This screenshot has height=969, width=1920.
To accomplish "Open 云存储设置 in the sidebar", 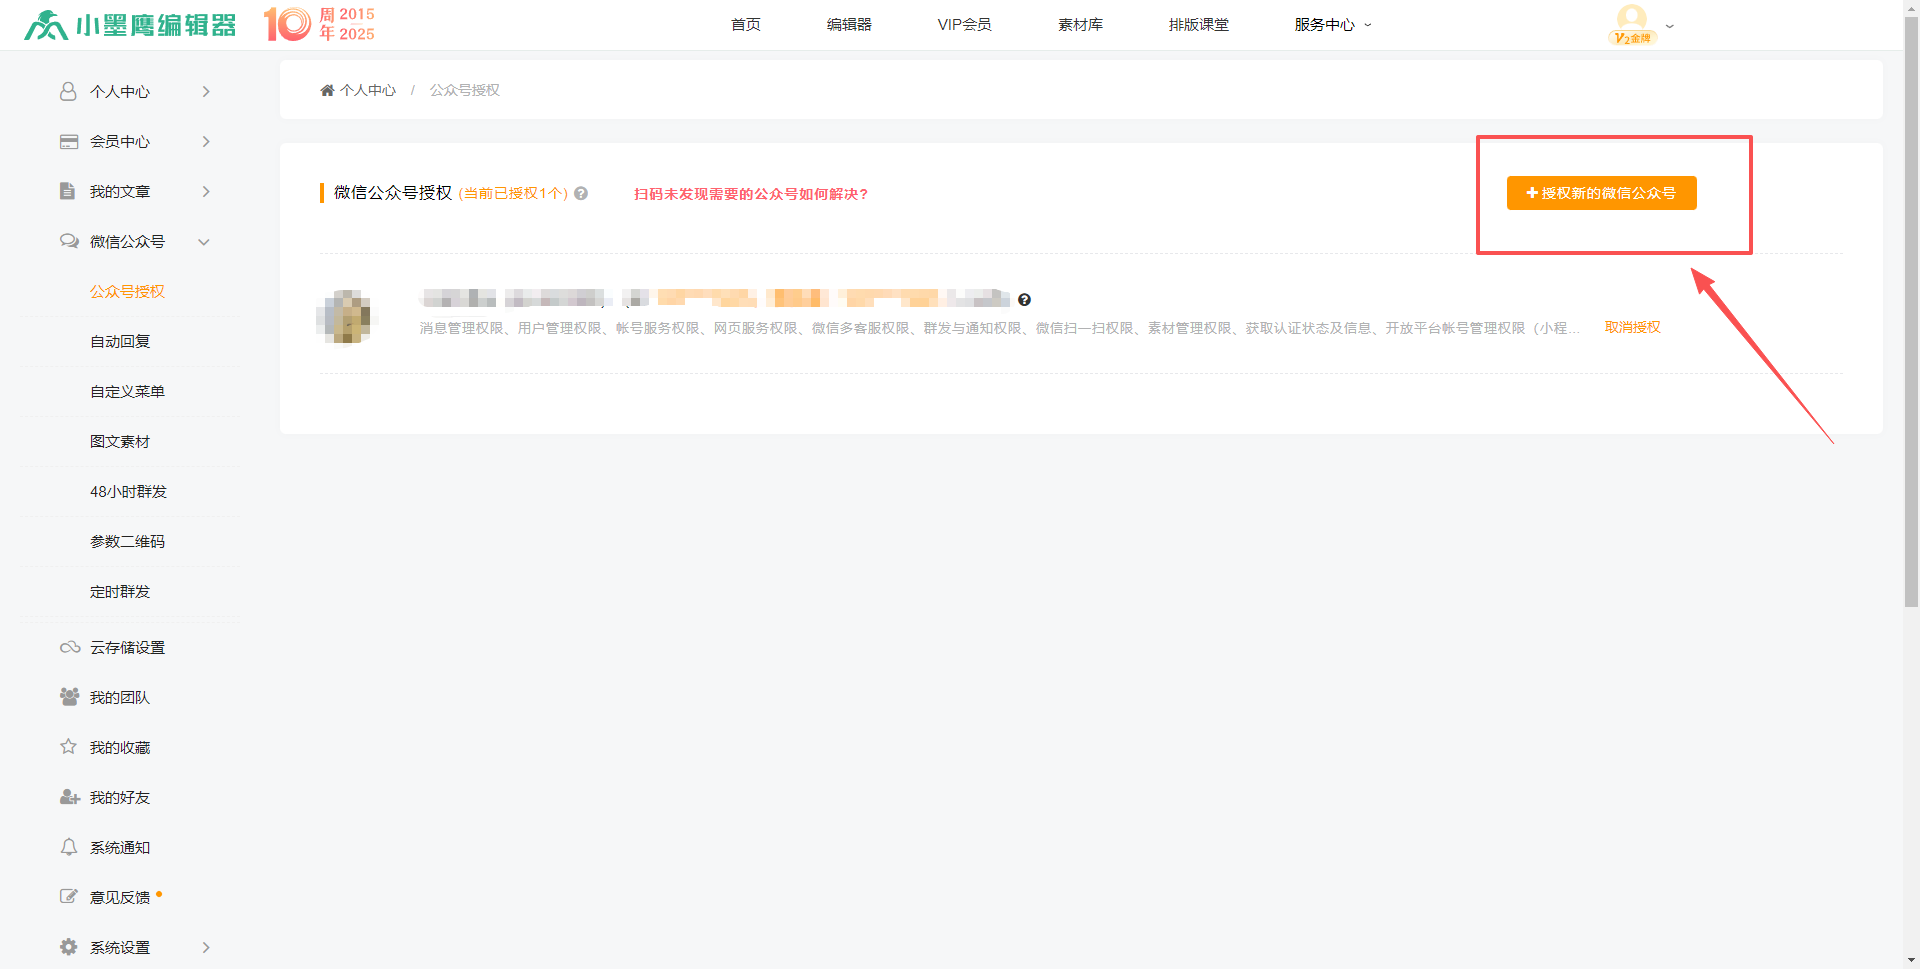I will (x=127, y=648).
